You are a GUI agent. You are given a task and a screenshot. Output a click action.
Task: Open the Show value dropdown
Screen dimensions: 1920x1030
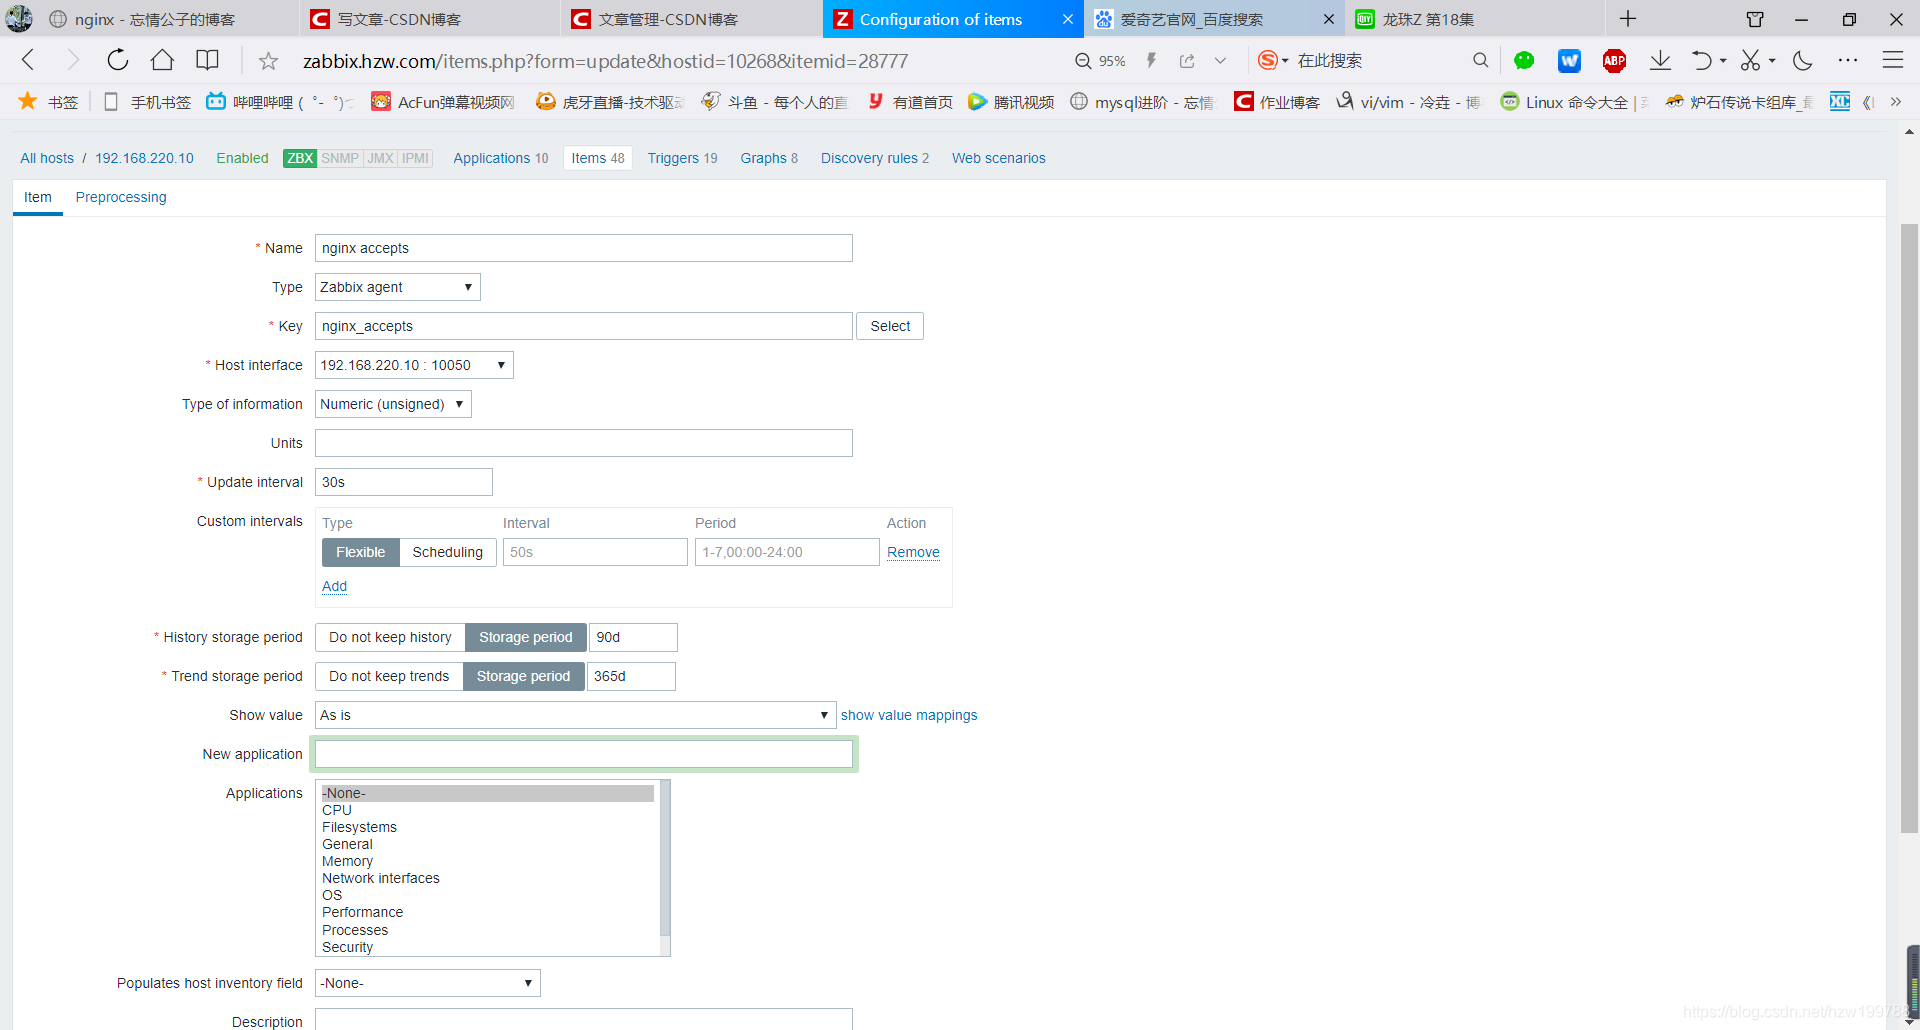[x=574, y=715]
